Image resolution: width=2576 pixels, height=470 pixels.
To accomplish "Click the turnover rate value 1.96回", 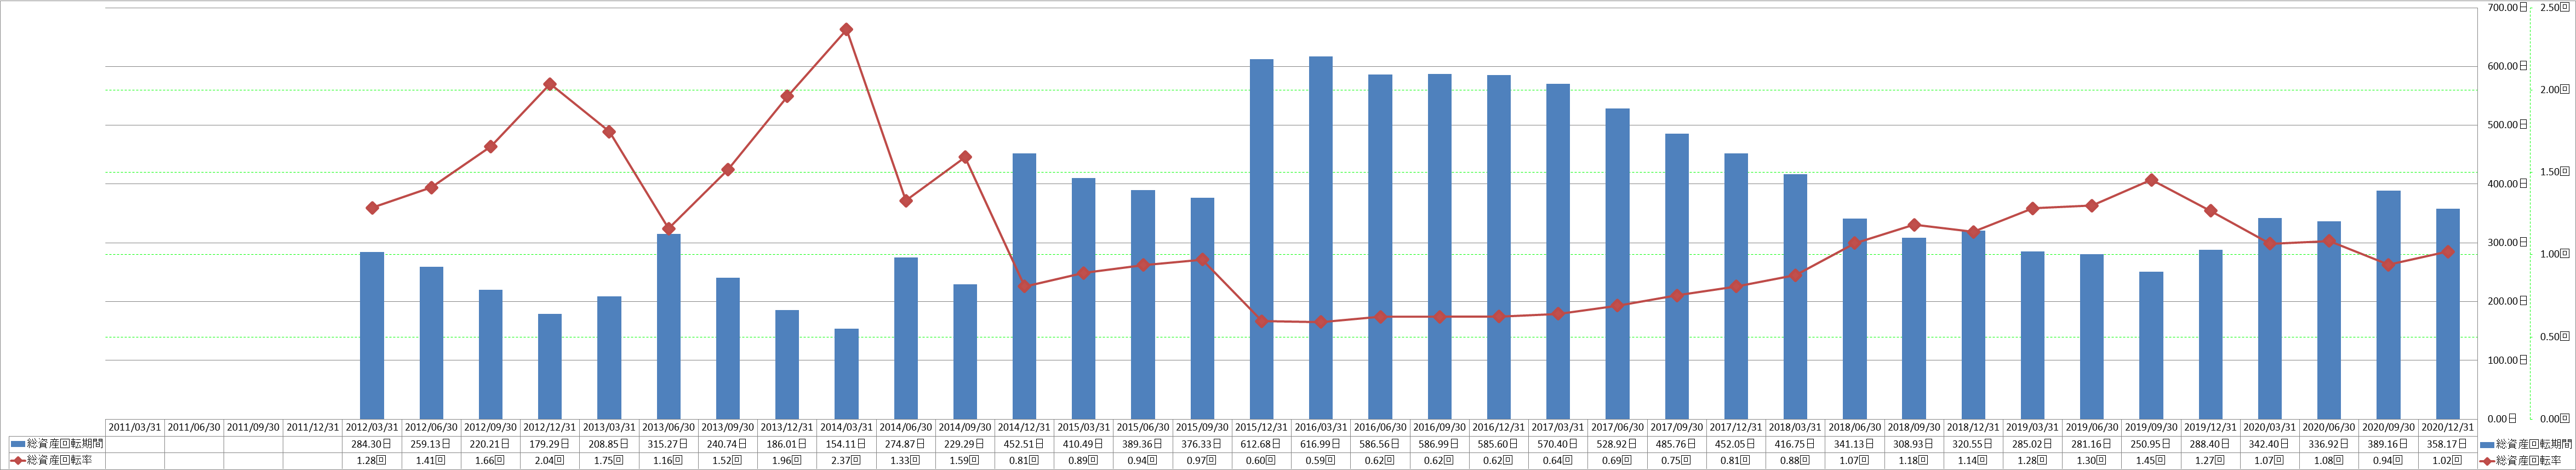I will tap(787, 461).
